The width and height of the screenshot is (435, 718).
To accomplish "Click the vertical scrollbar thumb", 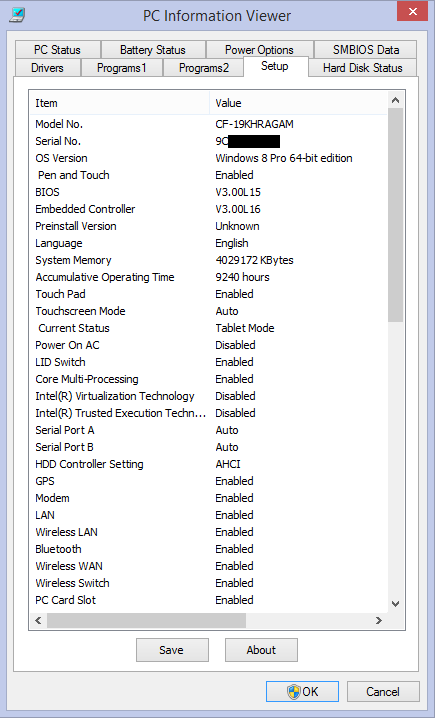I will [396, 215].
